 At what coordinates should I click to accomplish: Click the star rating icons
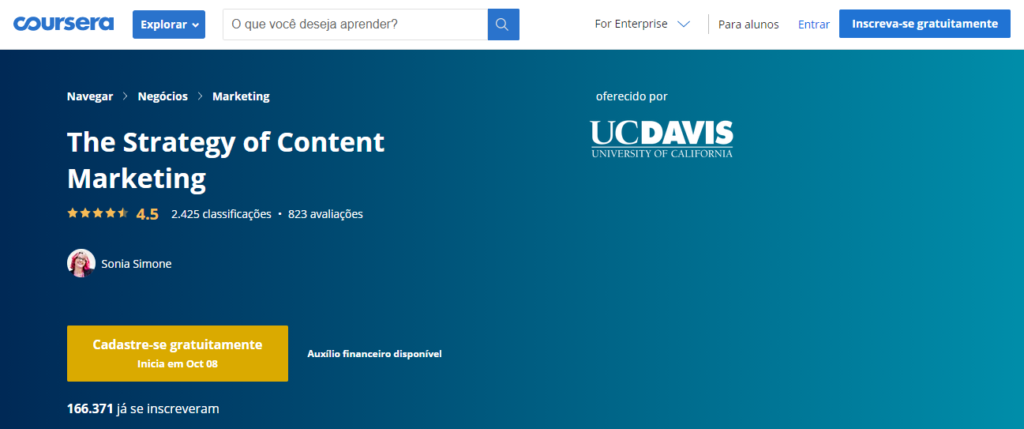(x=97, y=214)
